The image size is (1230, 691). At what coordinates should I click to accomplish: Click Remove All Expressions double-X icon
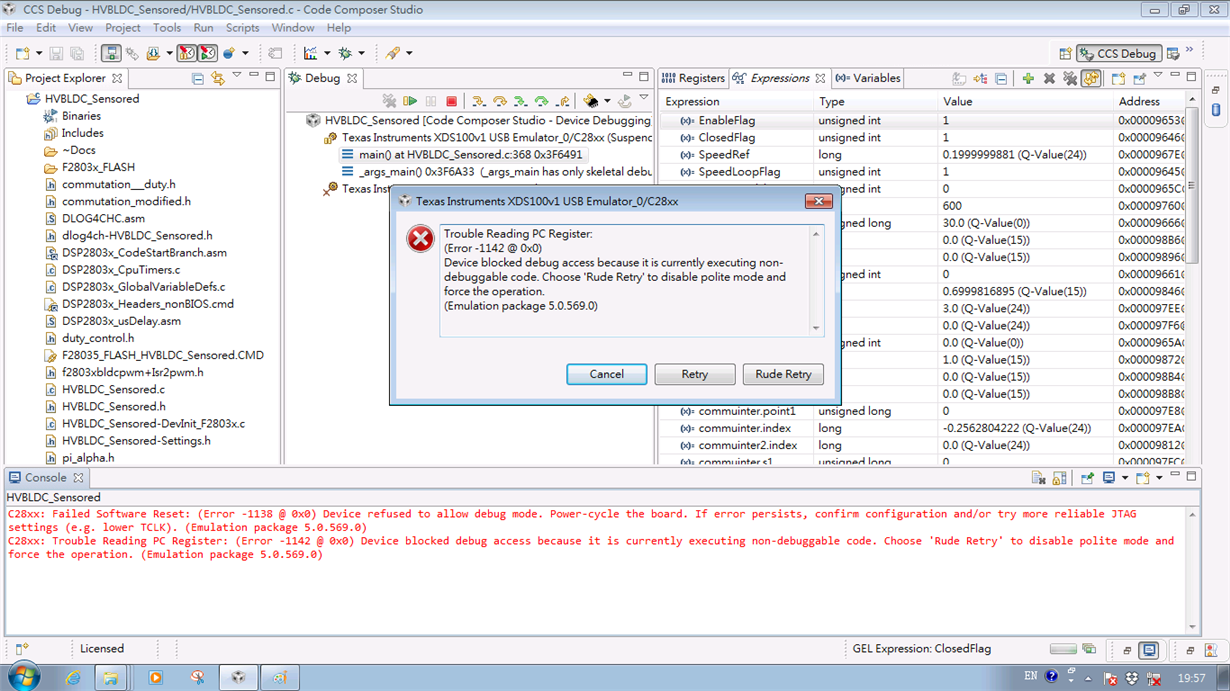point(1070,78)
